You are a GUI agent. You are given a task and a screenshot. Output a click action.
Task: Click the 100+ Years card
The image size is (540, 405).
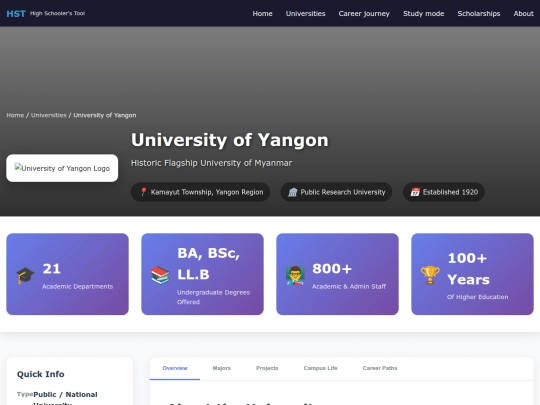pyautogui.click(x=472, y=274)
